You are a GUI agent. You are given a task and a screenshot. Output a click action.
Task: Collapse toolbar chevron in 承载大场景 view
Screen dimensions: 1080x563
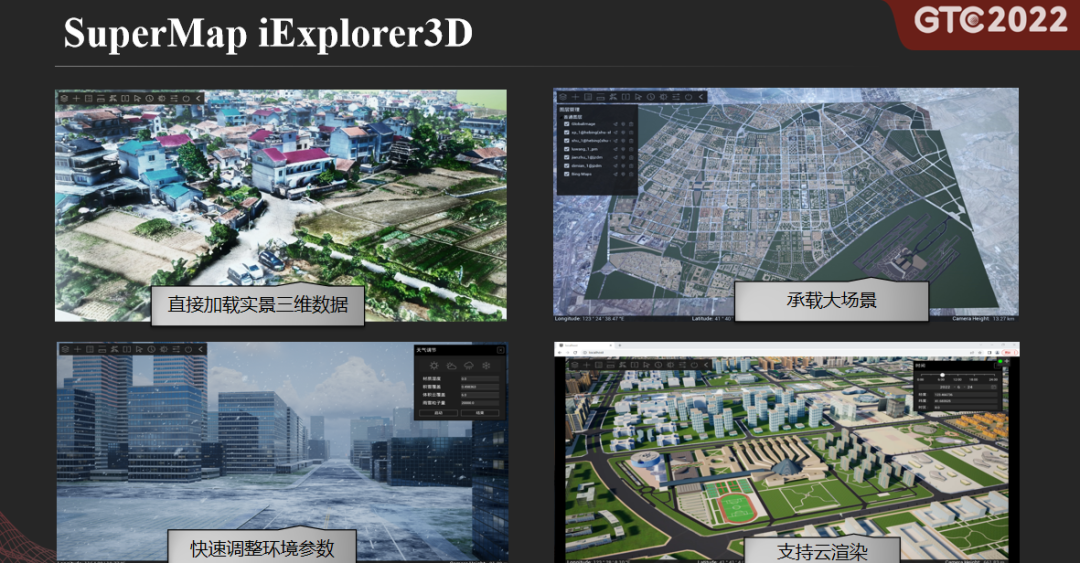[x=701, y=97]
